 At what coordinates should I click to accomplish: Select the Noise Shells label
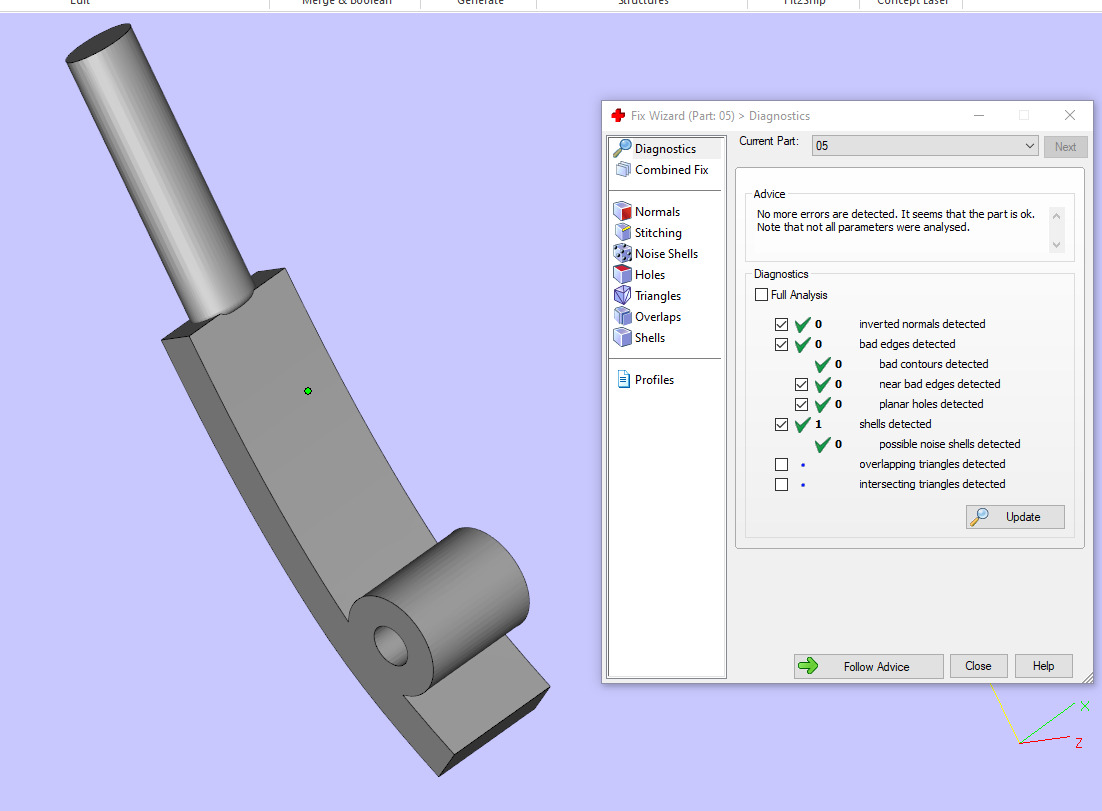pyautogui.click(x=666, y=254)
